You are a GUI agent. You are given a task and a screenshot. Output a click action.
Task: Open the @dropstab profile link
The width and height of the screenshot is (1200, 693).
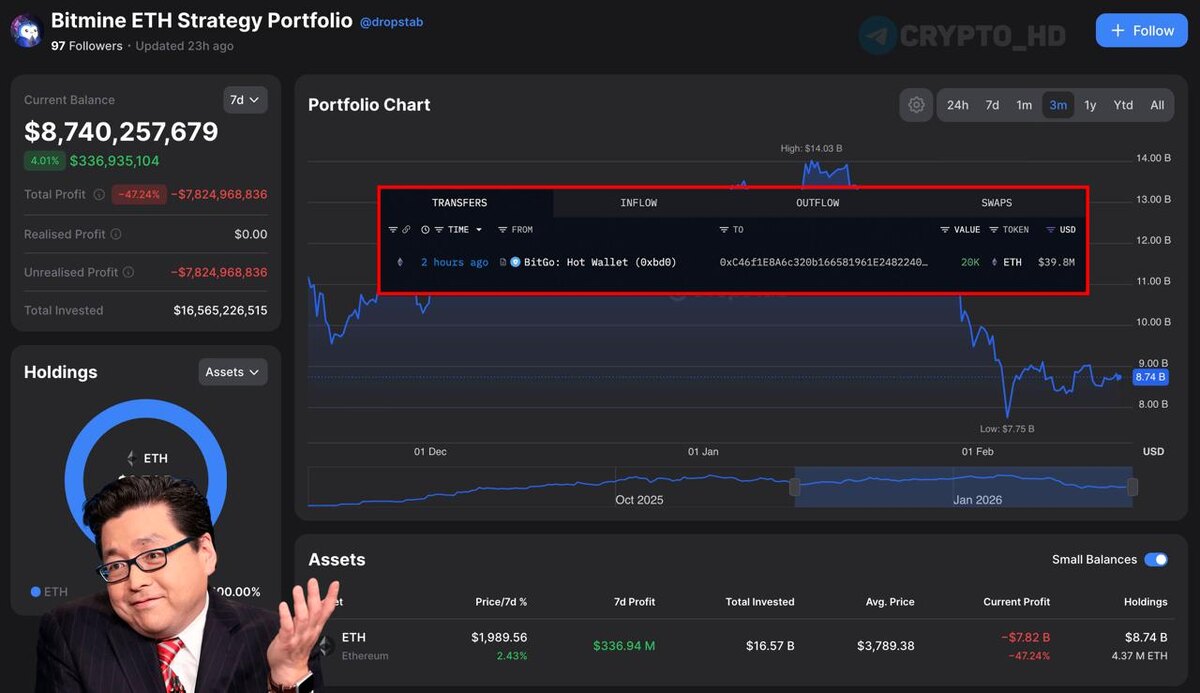click(391, 21)
